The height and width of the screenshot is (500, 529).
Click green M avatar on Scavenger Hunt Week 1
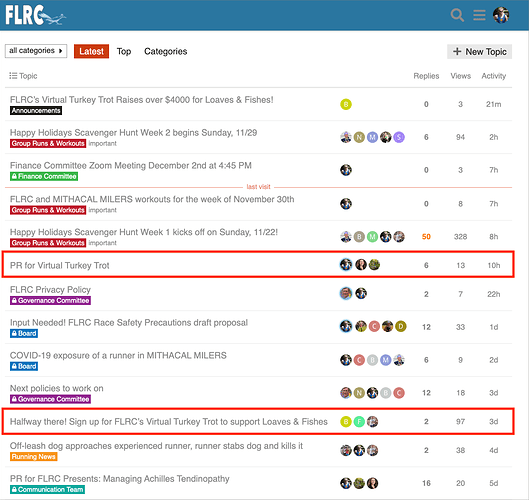[x=372, y=237]
